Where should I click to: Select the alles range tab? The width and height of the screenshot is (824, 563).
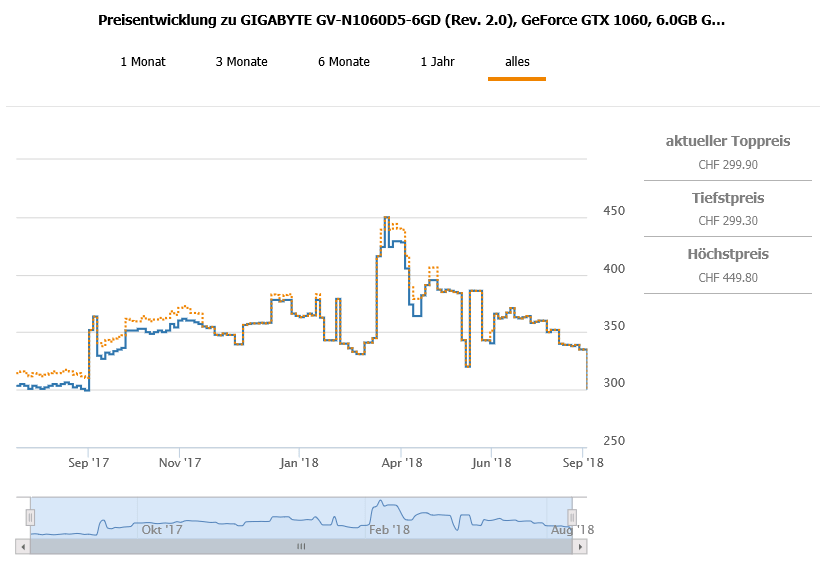517,62
